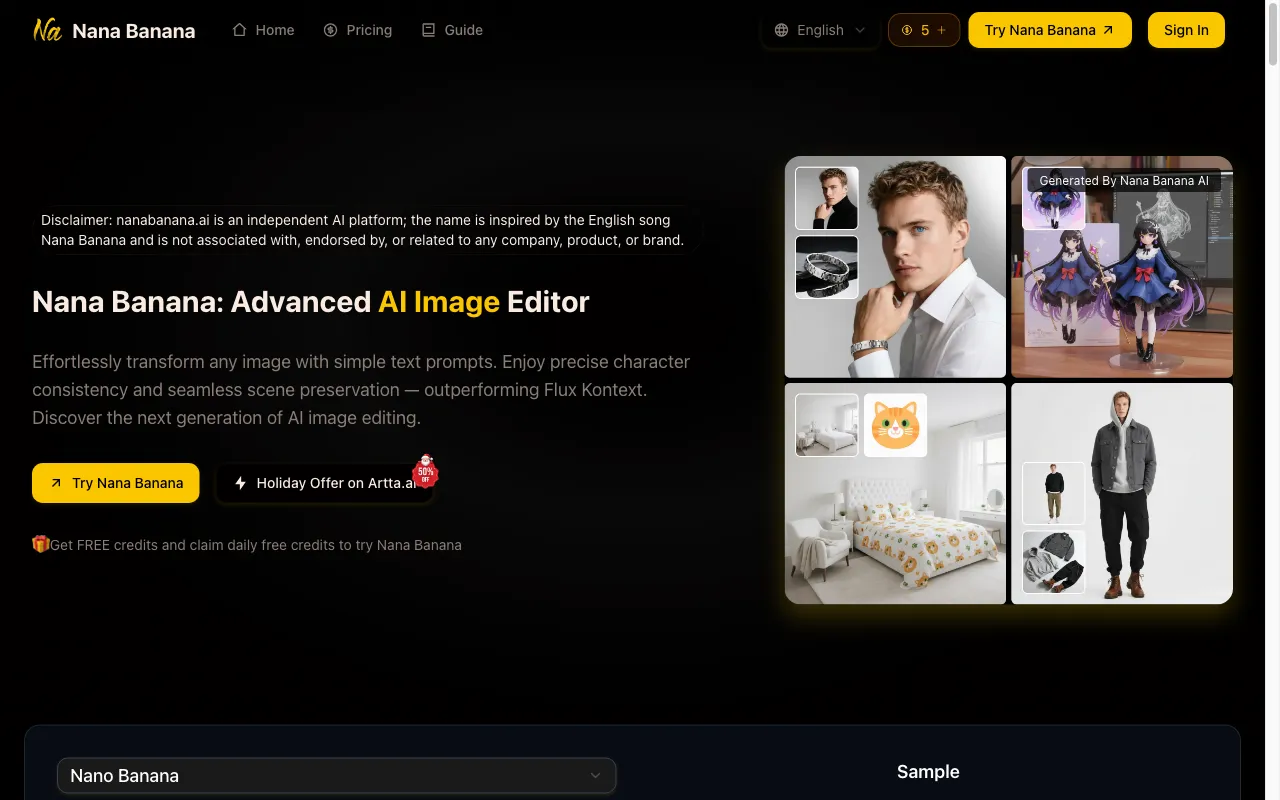Image resolution: width=1280 pixels, height=800 pixels.
Task: Click the header Try Nana Banana button
Action: [x=1050, y=30]
